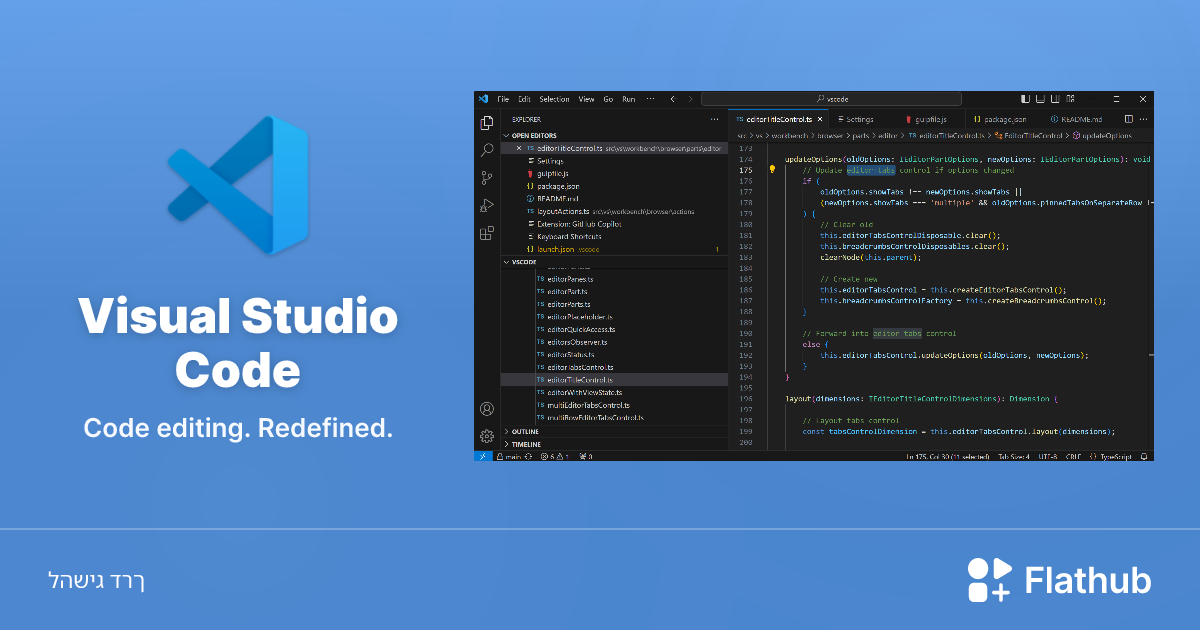Switch to the Settings tab
Image resolution: width=1200 pixels, height=630 pixels.
tap(858, 118)
